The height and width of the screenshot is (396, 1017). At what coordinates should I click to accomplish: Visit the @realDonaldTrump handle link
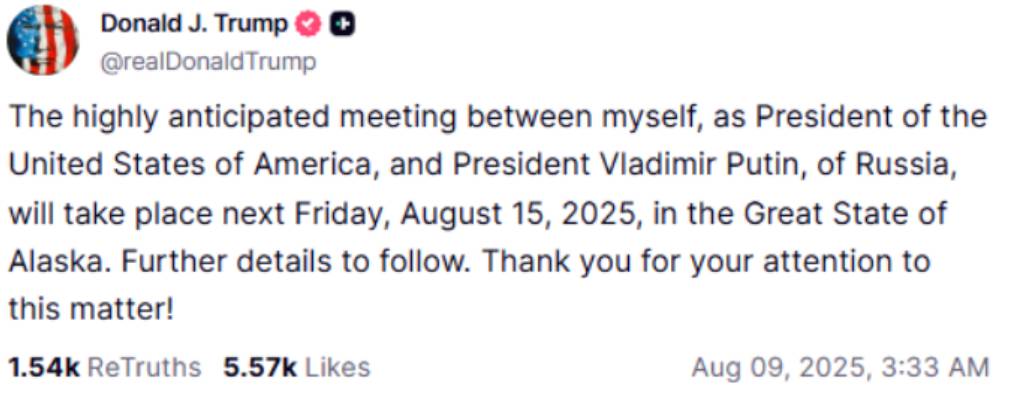pyautogui.click(x=208, y=62)
